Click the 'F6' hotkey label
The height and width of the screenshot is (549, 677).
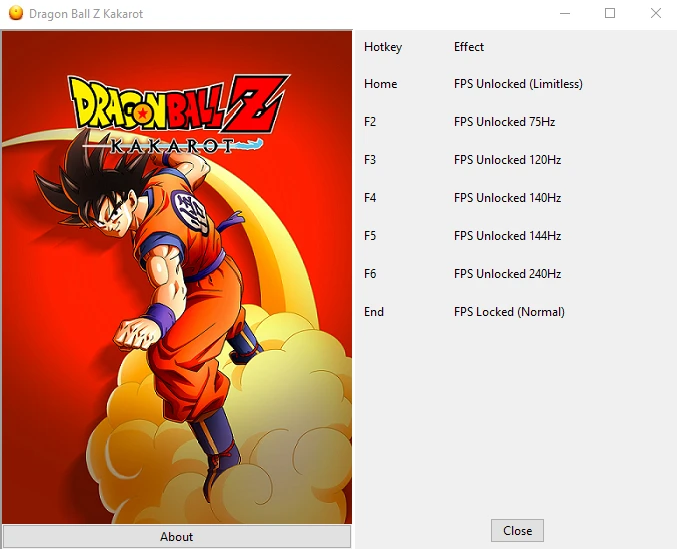coord(370,274)
